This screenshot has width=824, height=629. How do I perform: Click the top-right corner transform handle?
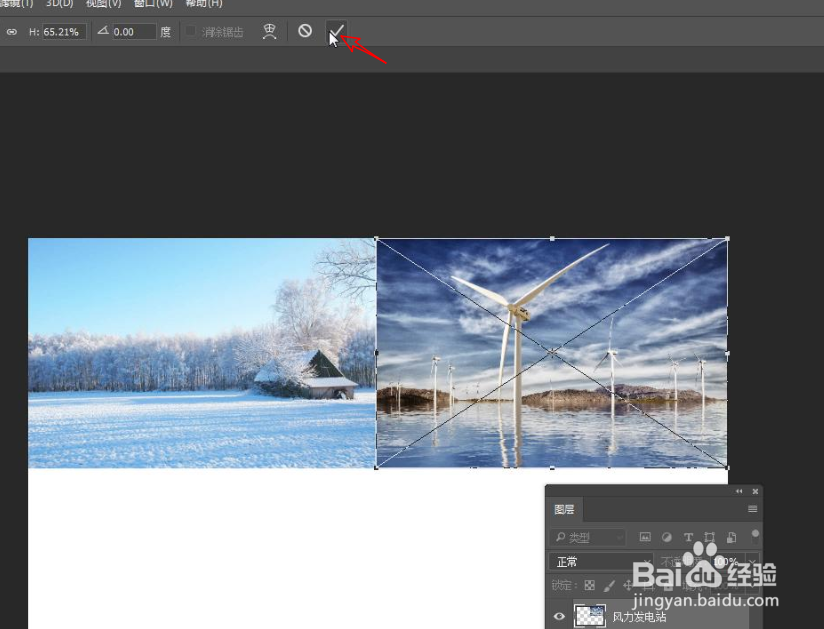point(727,239)
